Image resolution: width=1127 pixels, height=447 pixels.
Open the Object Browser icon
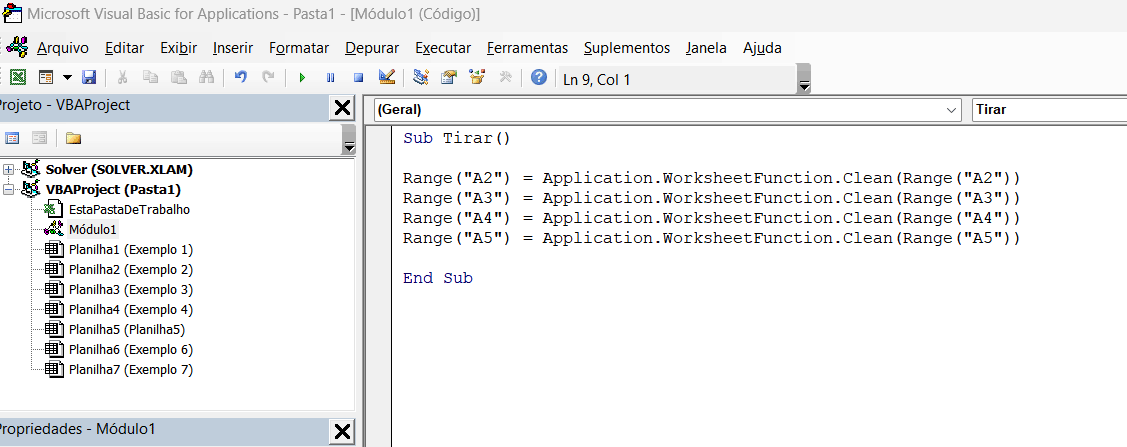click(x=477, y=78)
